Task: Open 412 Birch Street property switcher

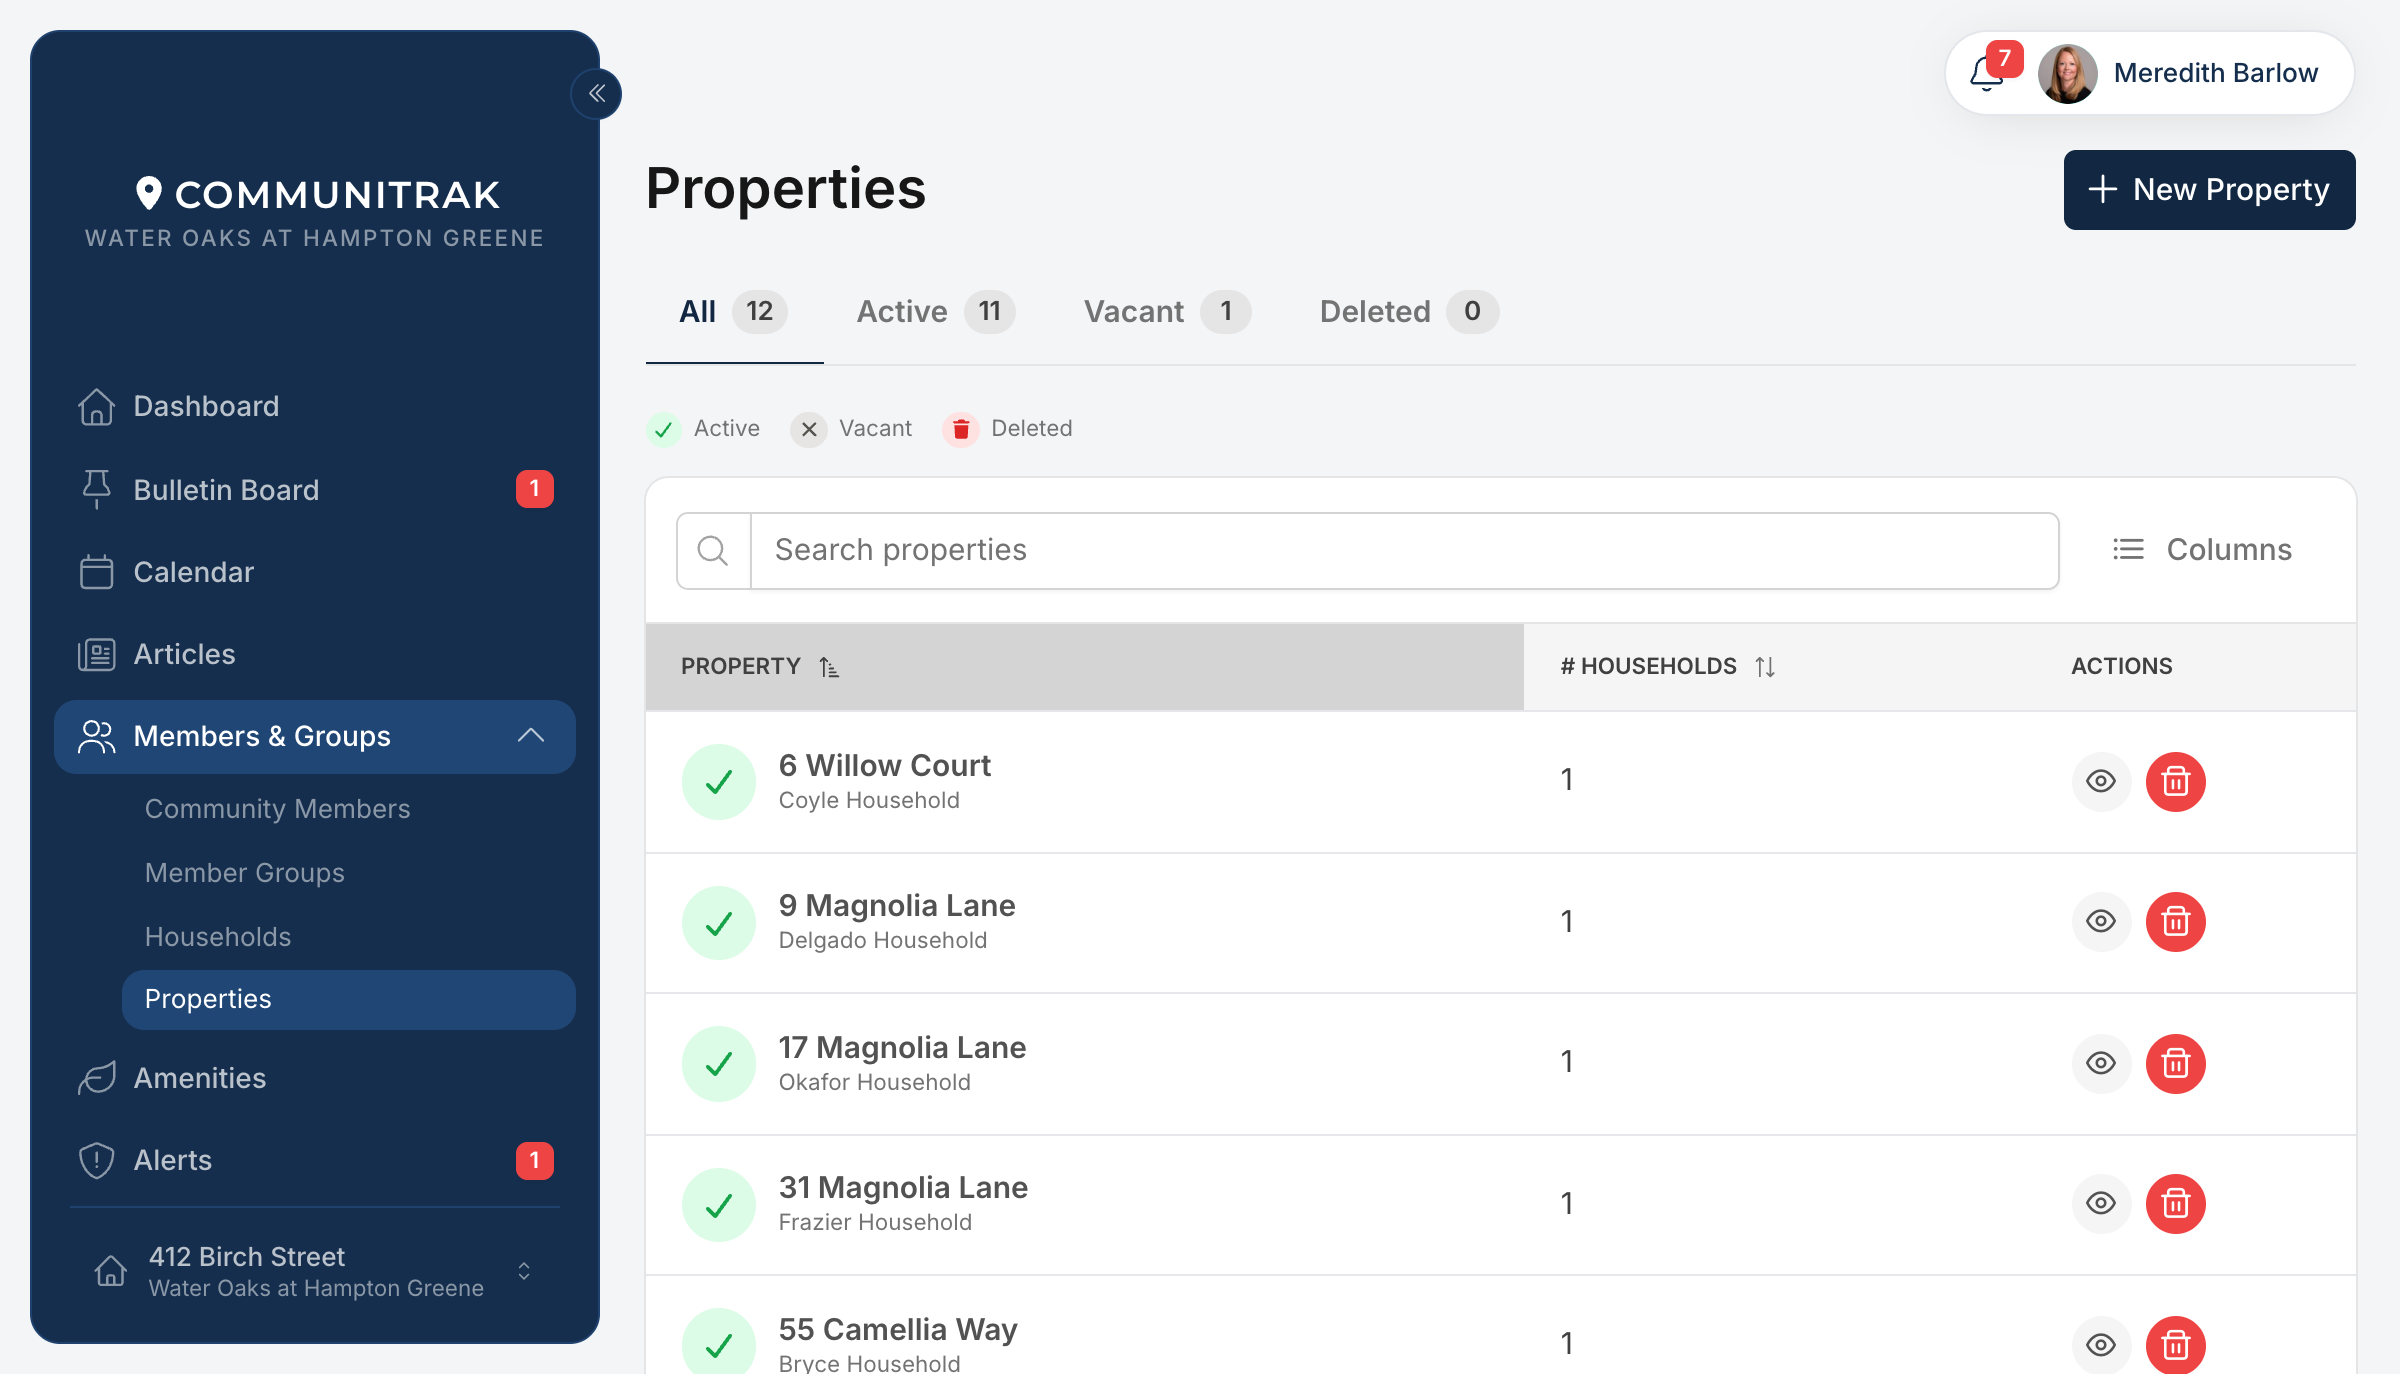Action: tap(315, 1271)
